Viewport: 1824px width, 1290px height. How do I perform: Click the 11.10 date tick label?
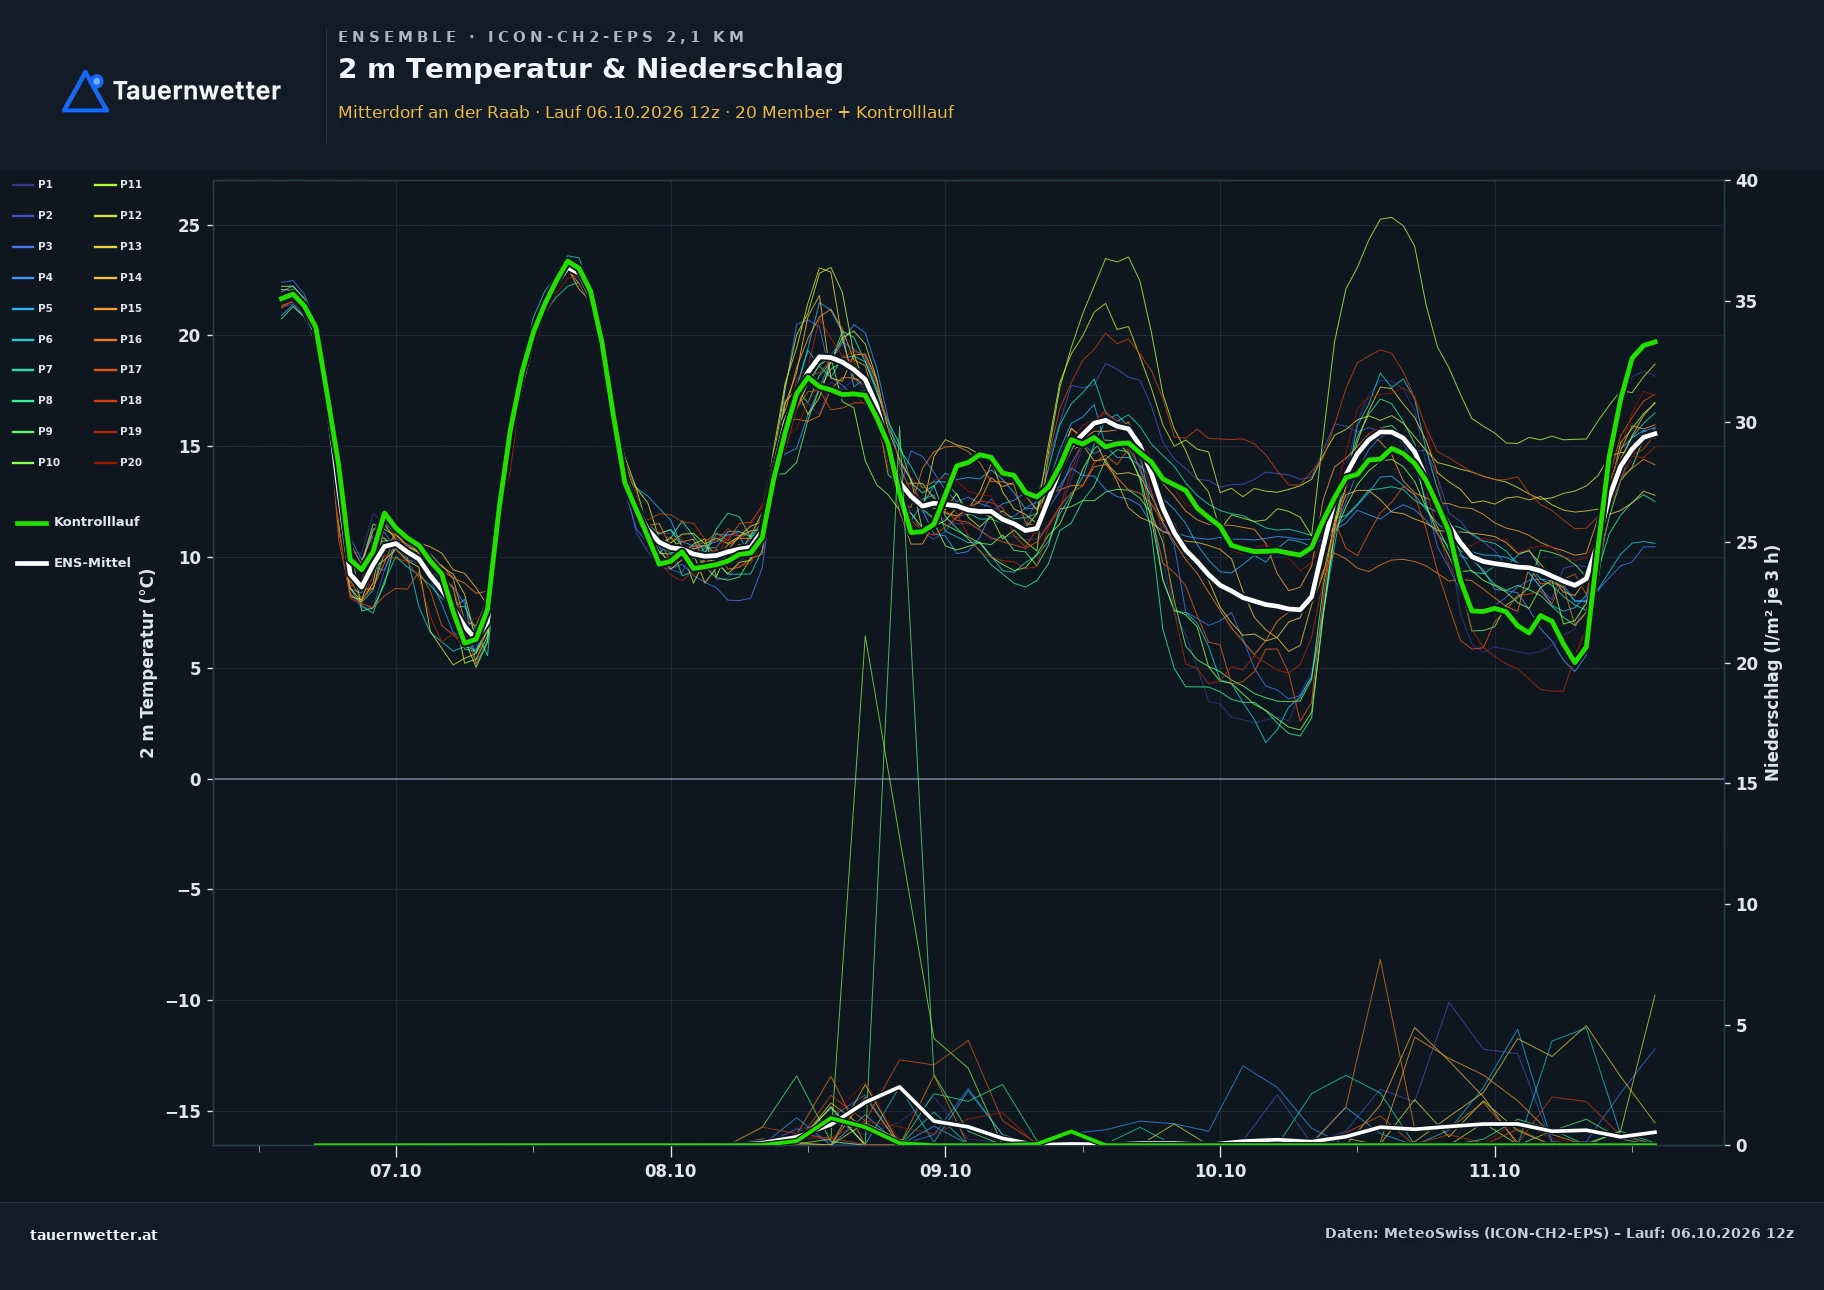pyautogui.click(x=1494, y=1171)
